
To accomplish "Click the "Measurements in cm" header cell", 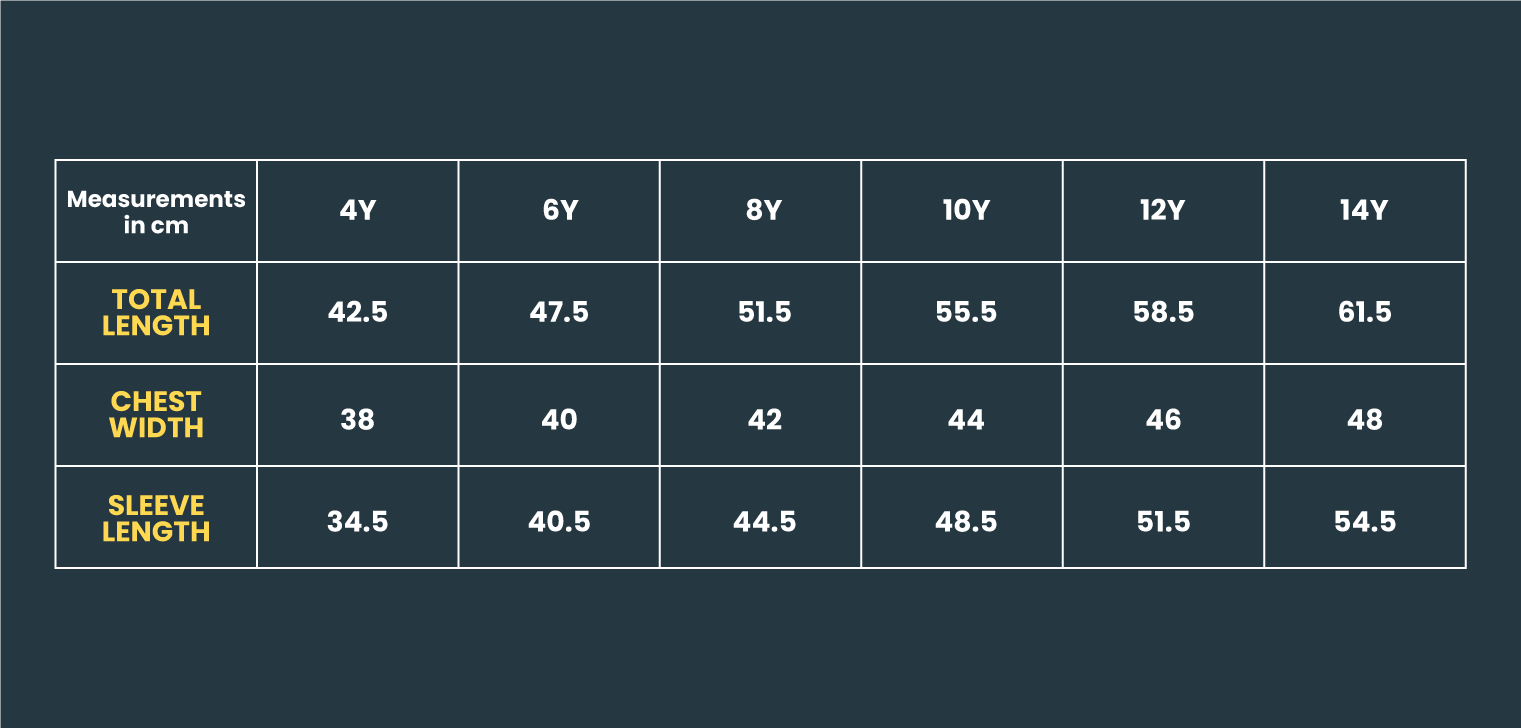I will [156, 211].
